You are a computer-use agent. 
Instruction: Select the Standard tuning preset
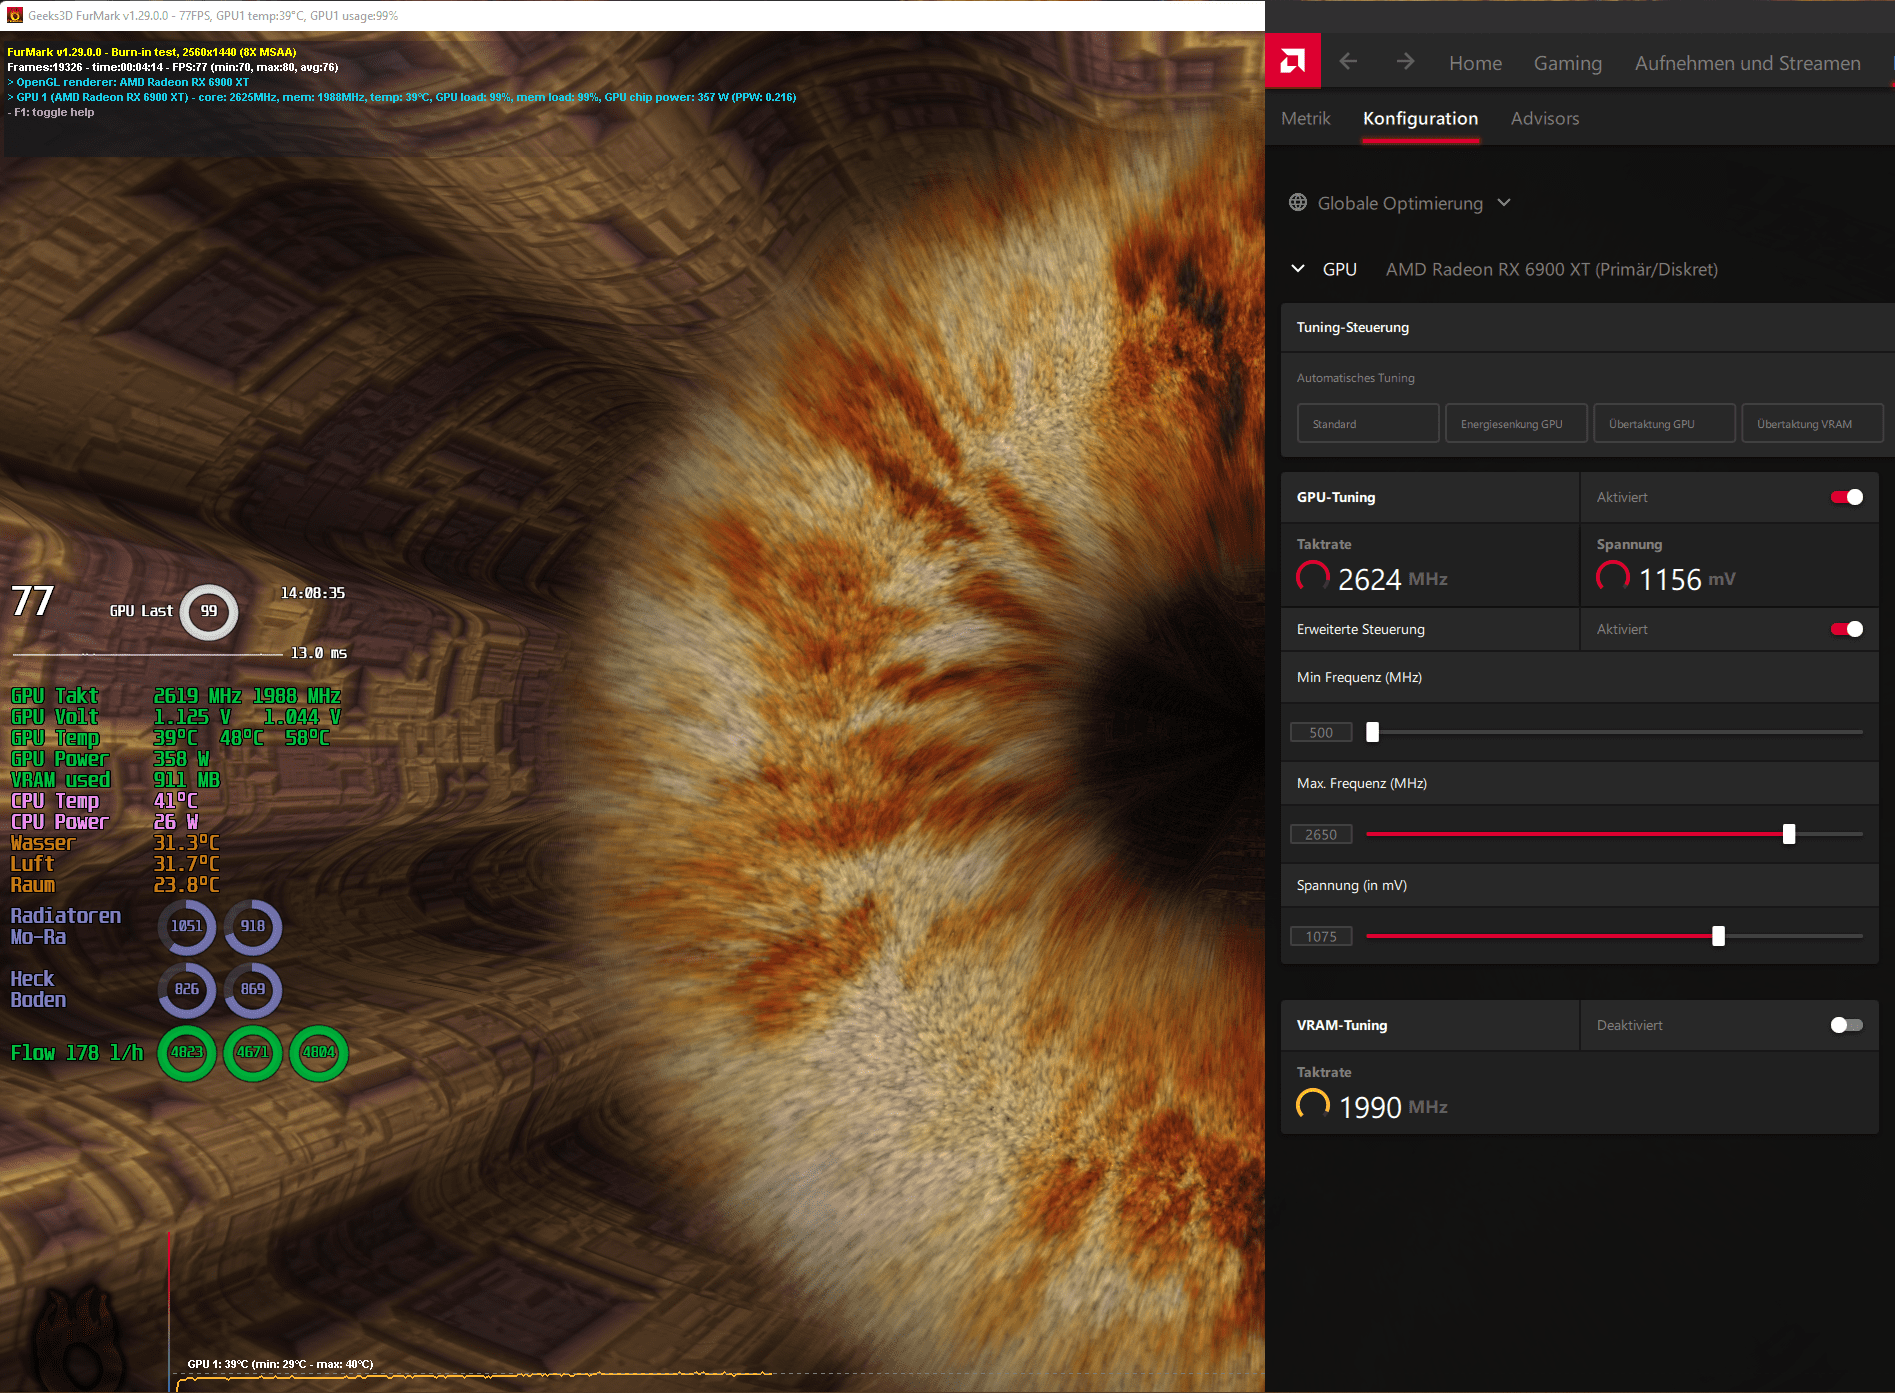pos(1368,423)
